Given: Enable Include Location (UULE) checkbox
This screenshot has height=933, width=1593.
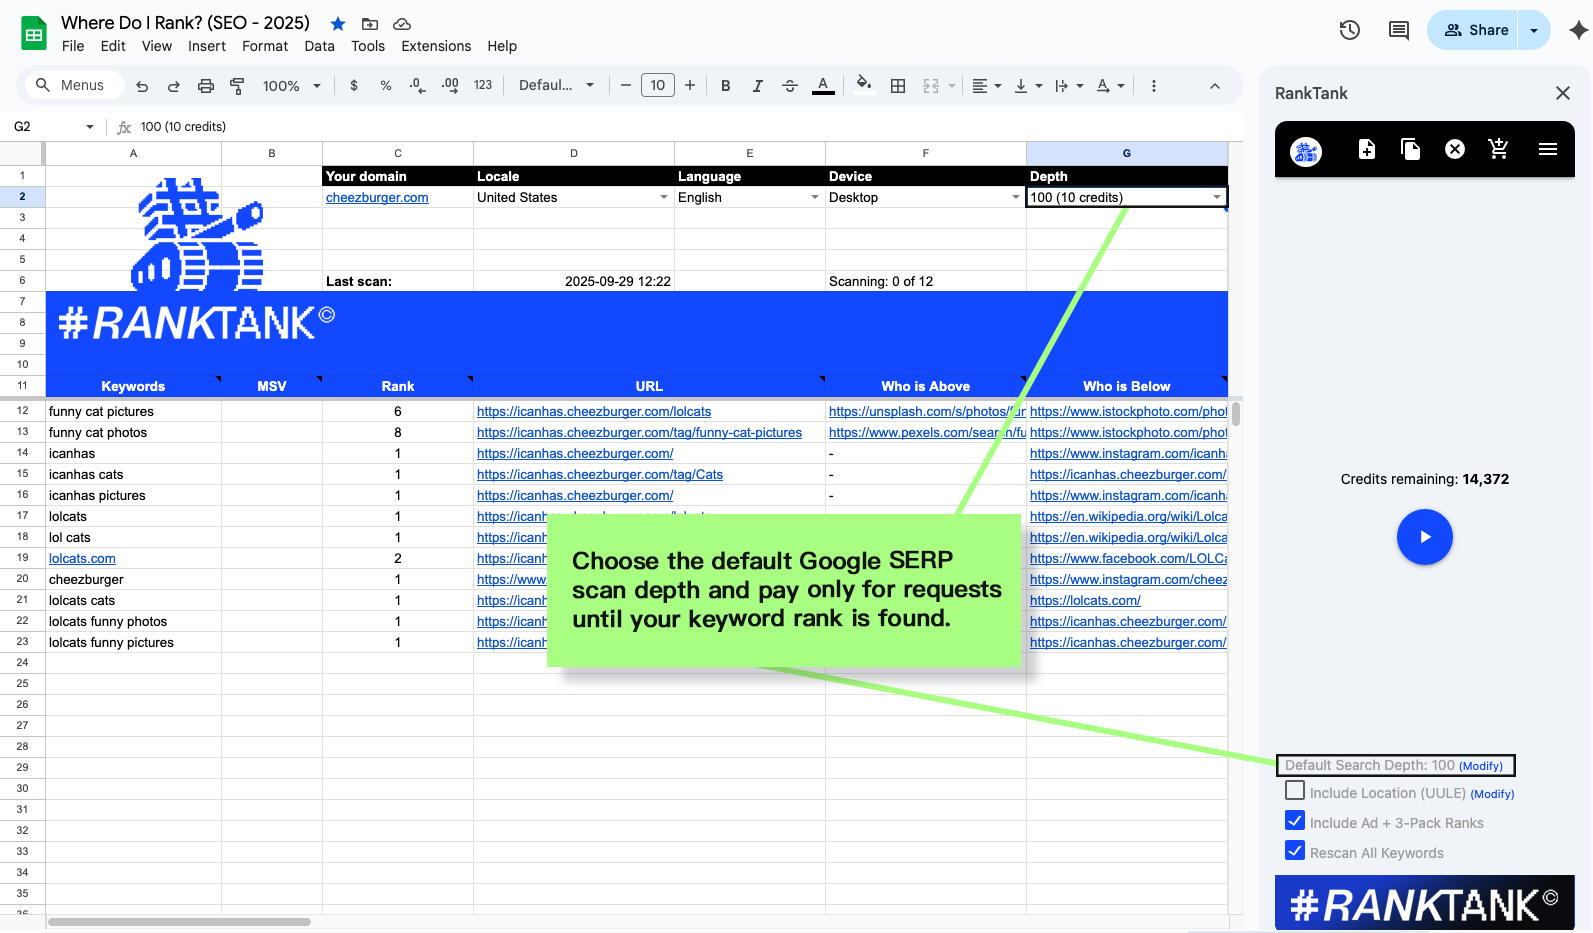Looking at the screenshot, I should coord(1295,791).
